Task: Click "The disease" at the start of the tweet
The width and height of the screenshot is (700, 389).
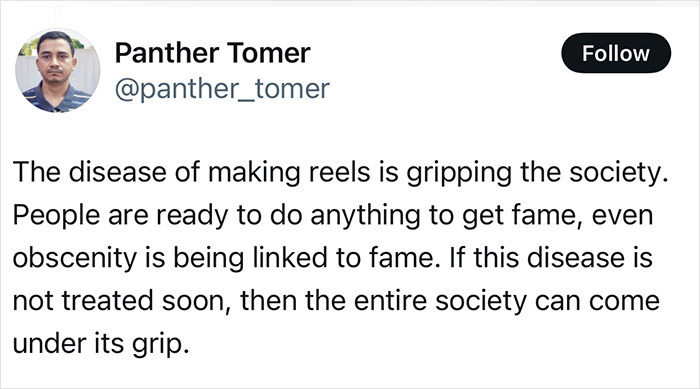Action: (89, 172)
